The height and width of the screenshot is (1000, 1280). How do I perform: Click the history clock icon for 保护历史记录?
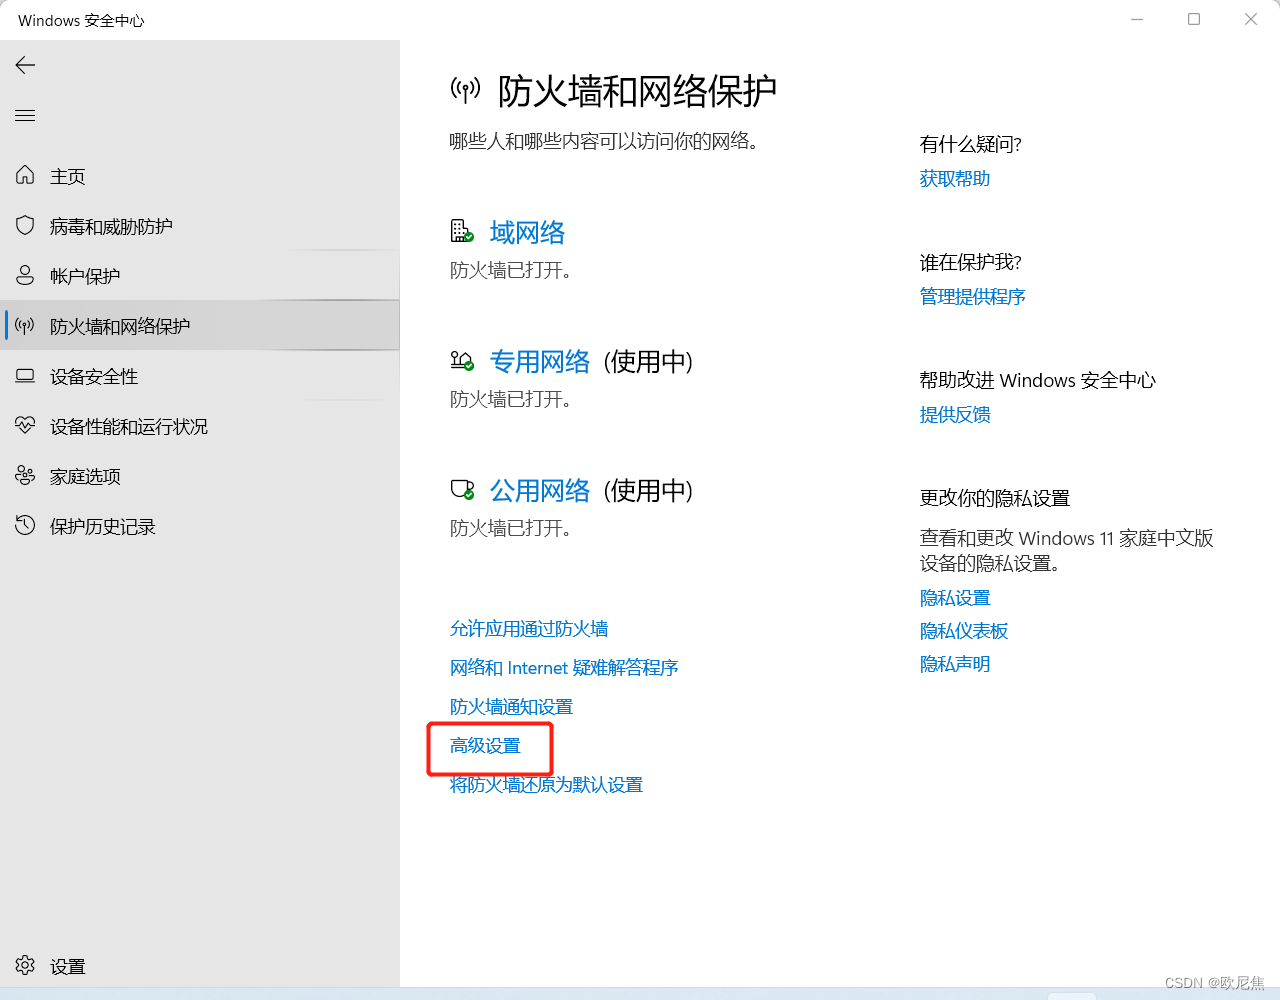tap(25, 525)
